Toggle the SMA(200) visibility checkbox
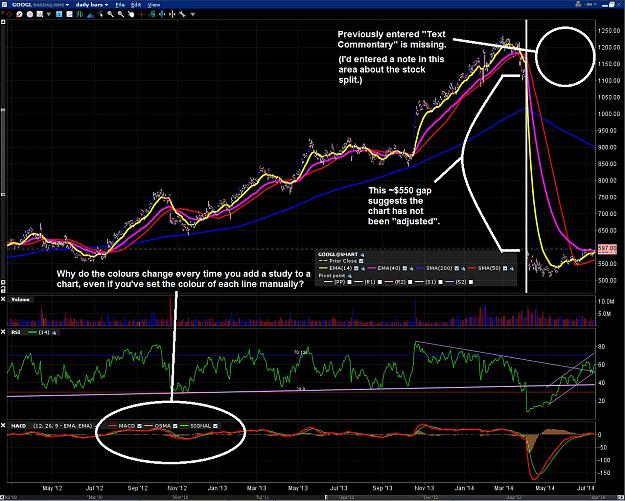 [x=457, y=269]
